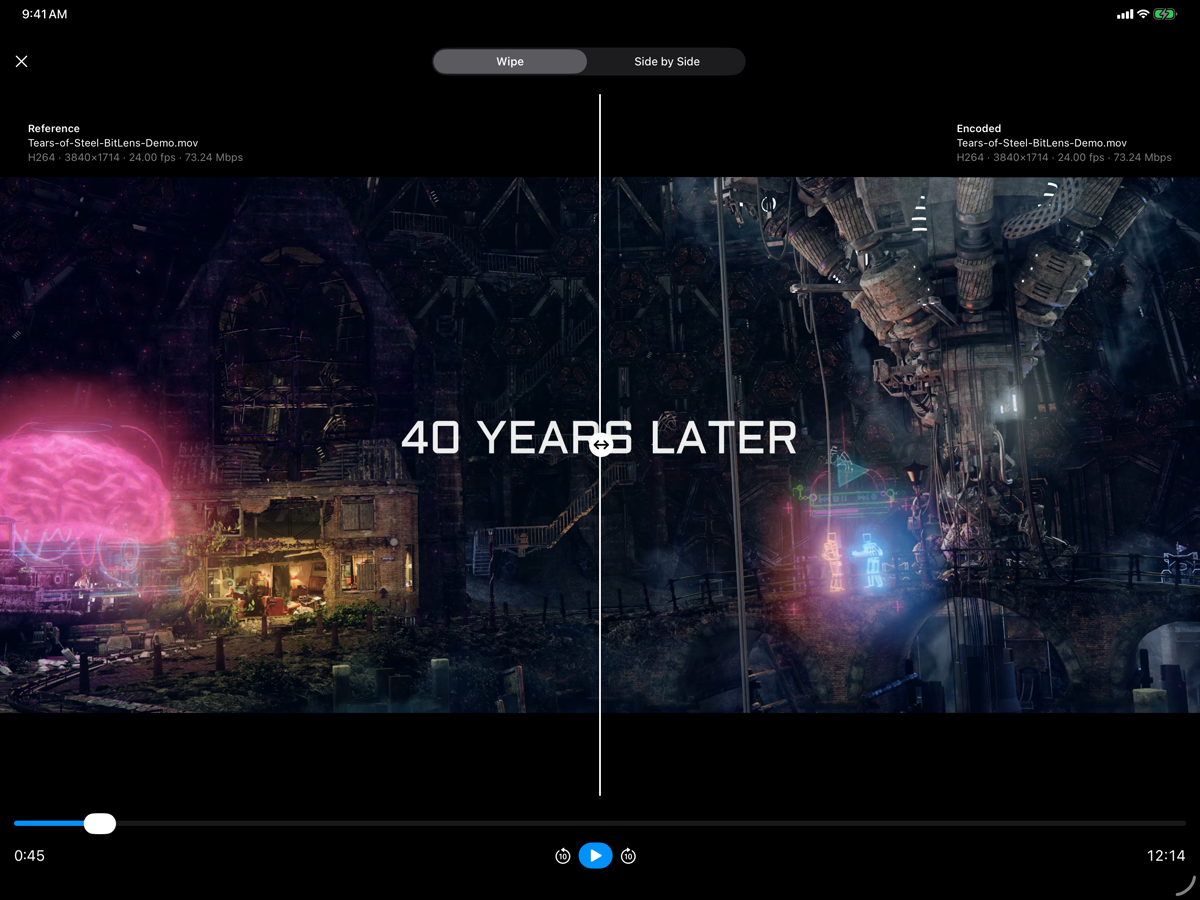1200x900 pixels.
Task: Click the Reference heading label
Action: 54,128
